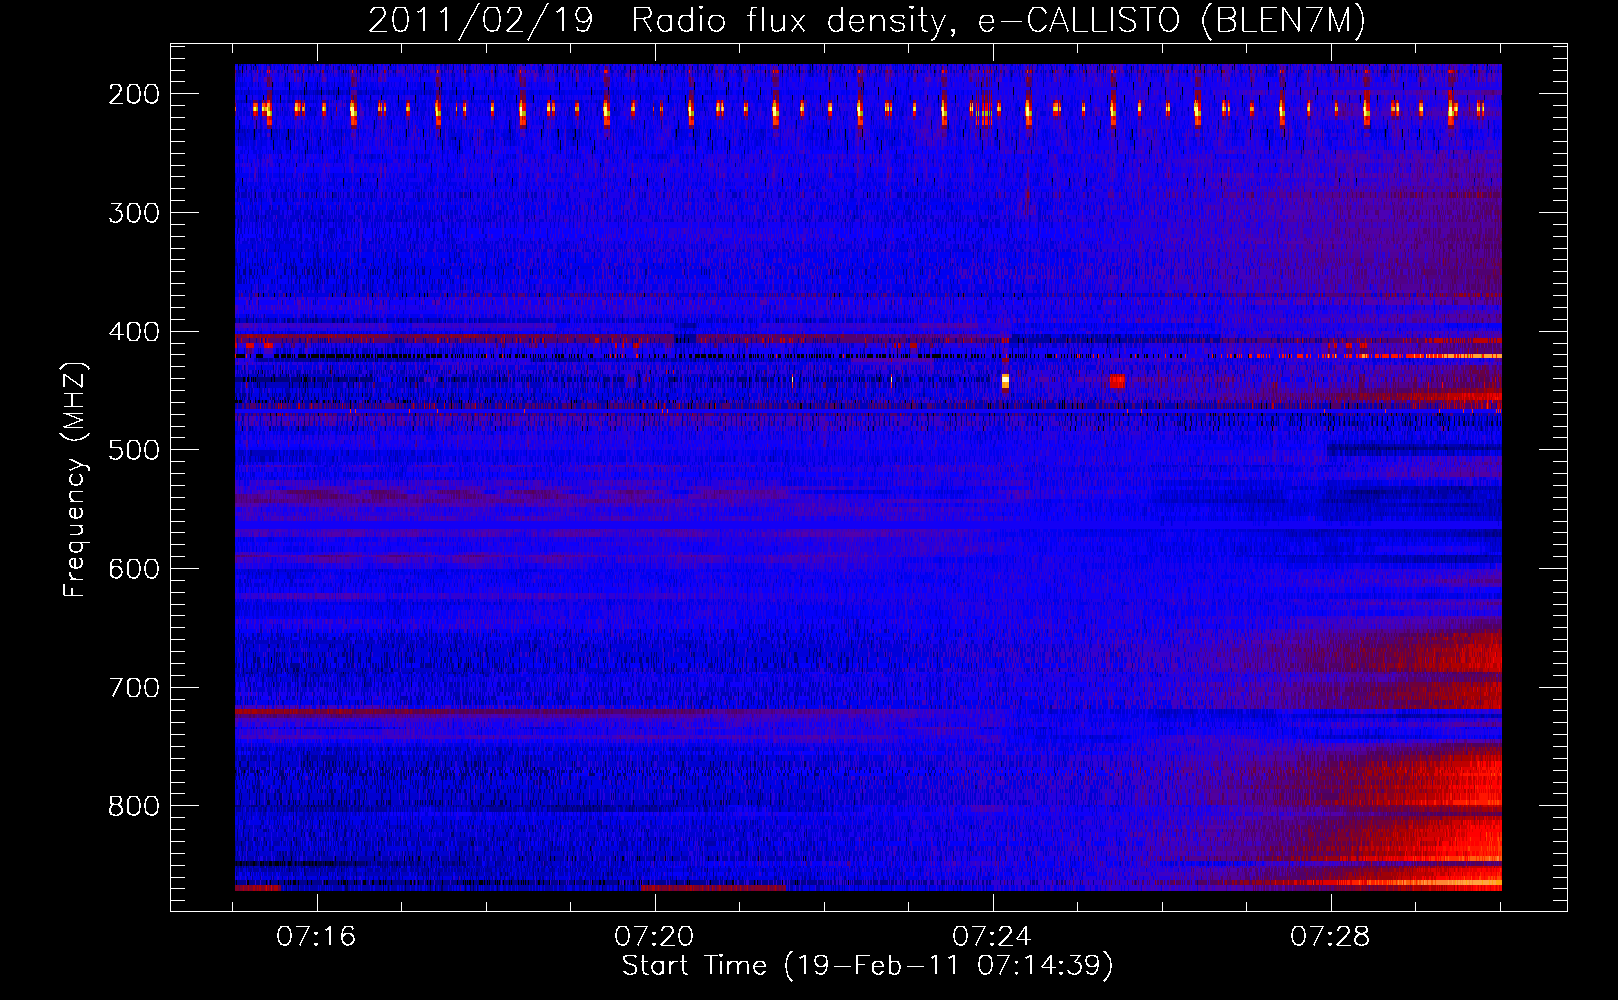Image resolution: width=1618 pixels, height=1000 pixels.
Task: Click the 500 frequency tick label
Action: click(x=133, y=450)
